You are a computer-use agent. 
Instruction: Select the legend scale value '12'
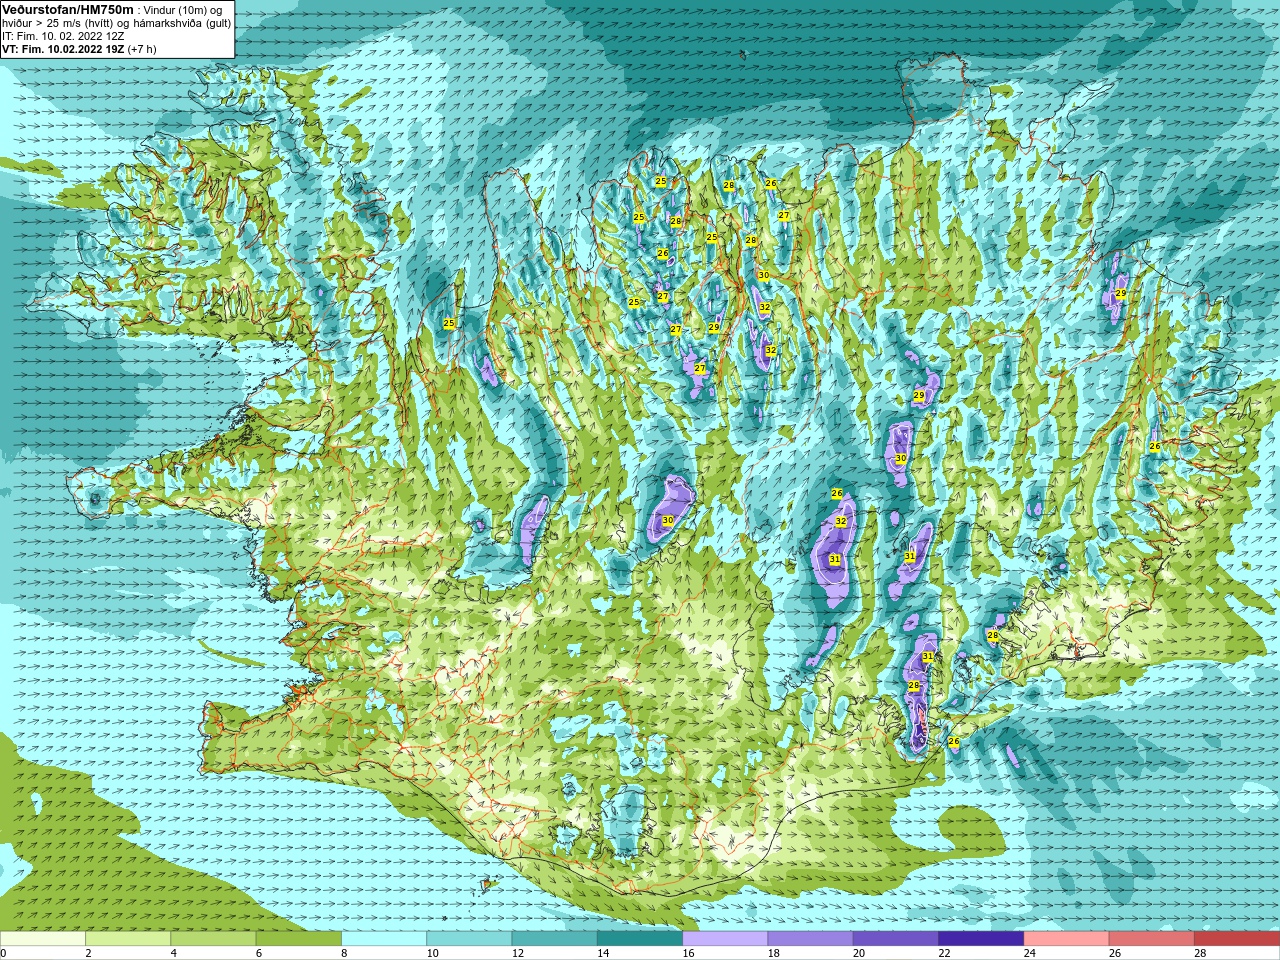point(517,954)
